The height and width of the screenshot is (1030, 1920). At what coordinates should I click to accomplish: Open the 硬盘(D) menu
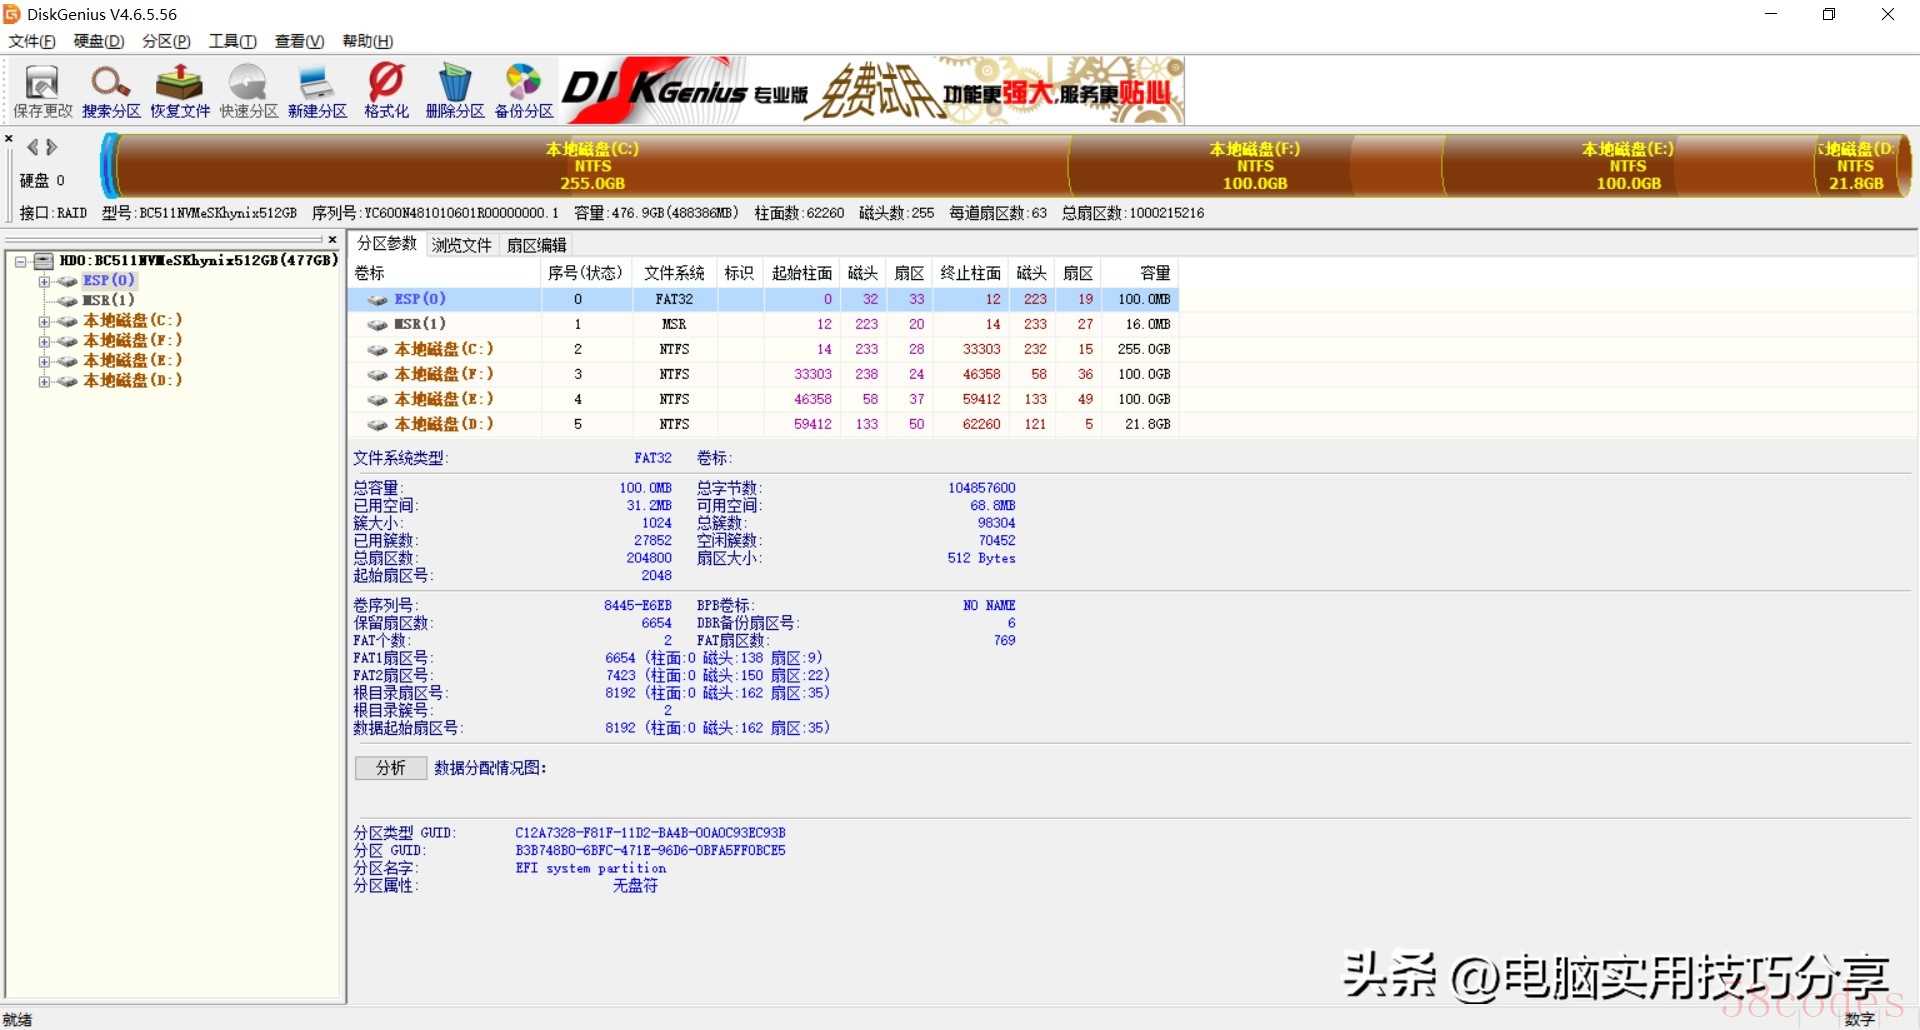click(x=99, y=41)
